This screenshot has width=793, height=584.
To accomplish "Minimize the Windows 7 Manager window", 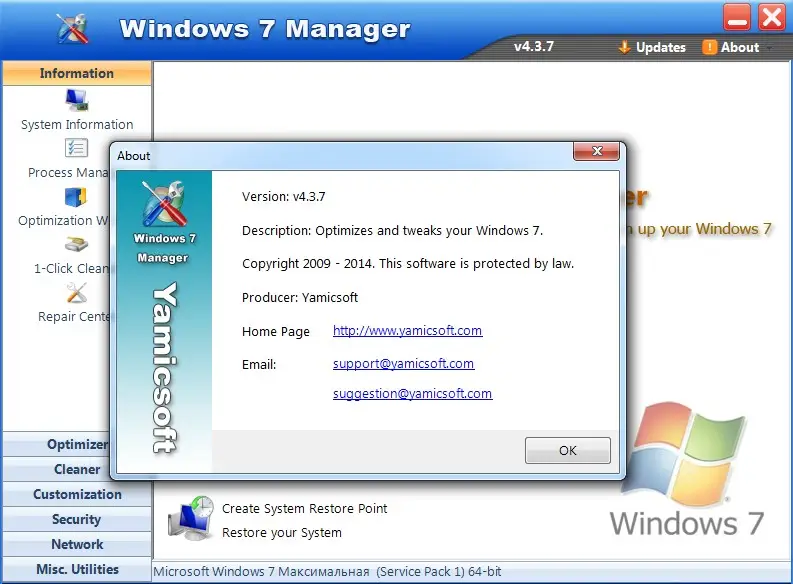I will (x=737, y=17).
